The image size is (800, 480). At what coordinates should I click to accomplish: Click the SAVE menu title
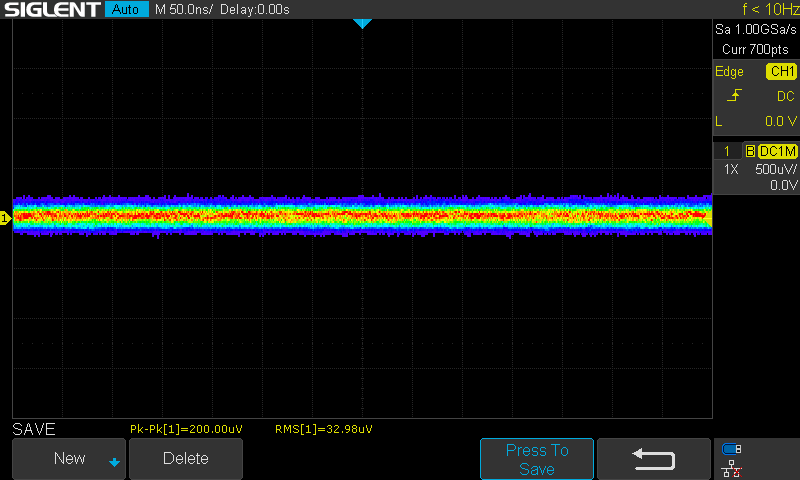[x=34, y=429]
